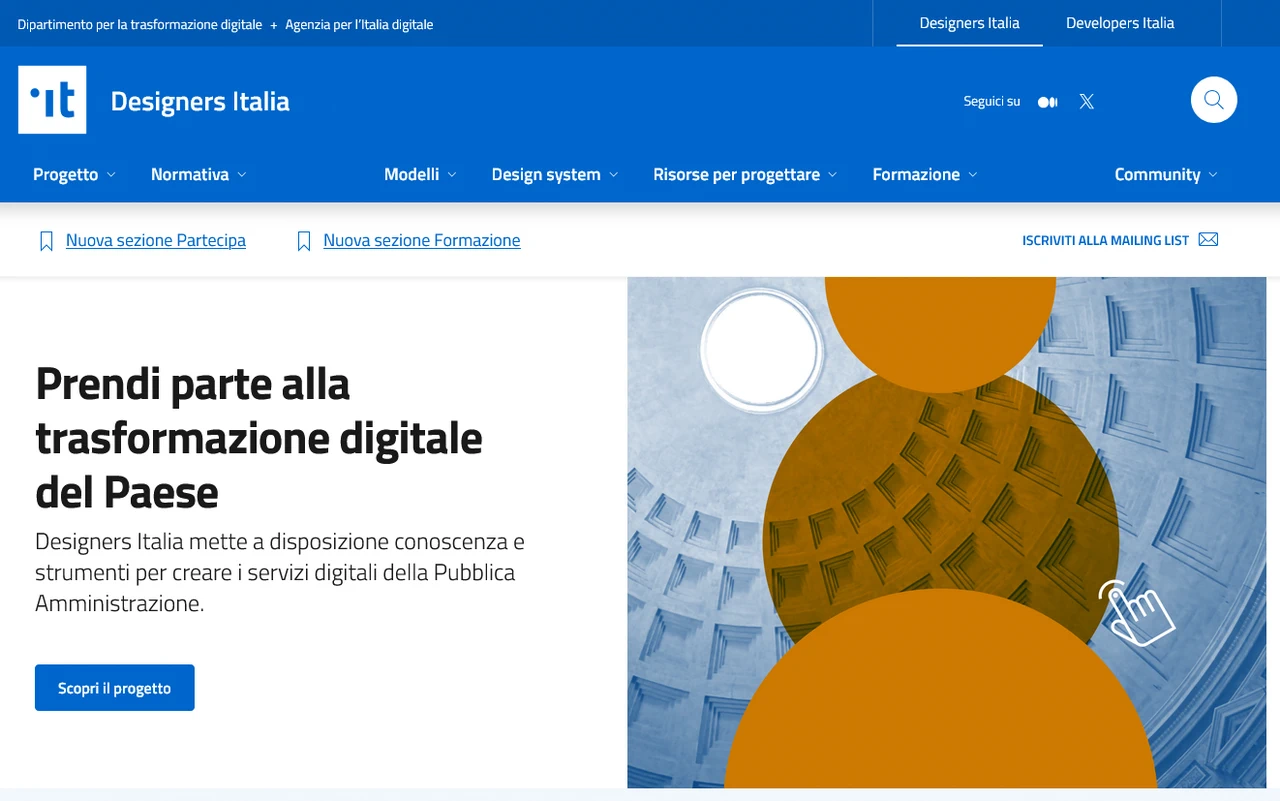Open the Medium social icon
This screenshot has width=1280, height=801.
[x=1048, y=102]
